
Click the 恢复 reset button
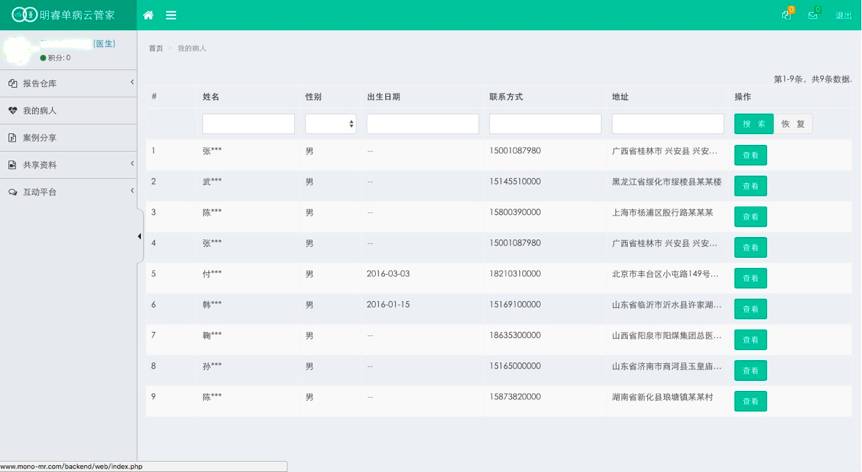tap(792, 124)
